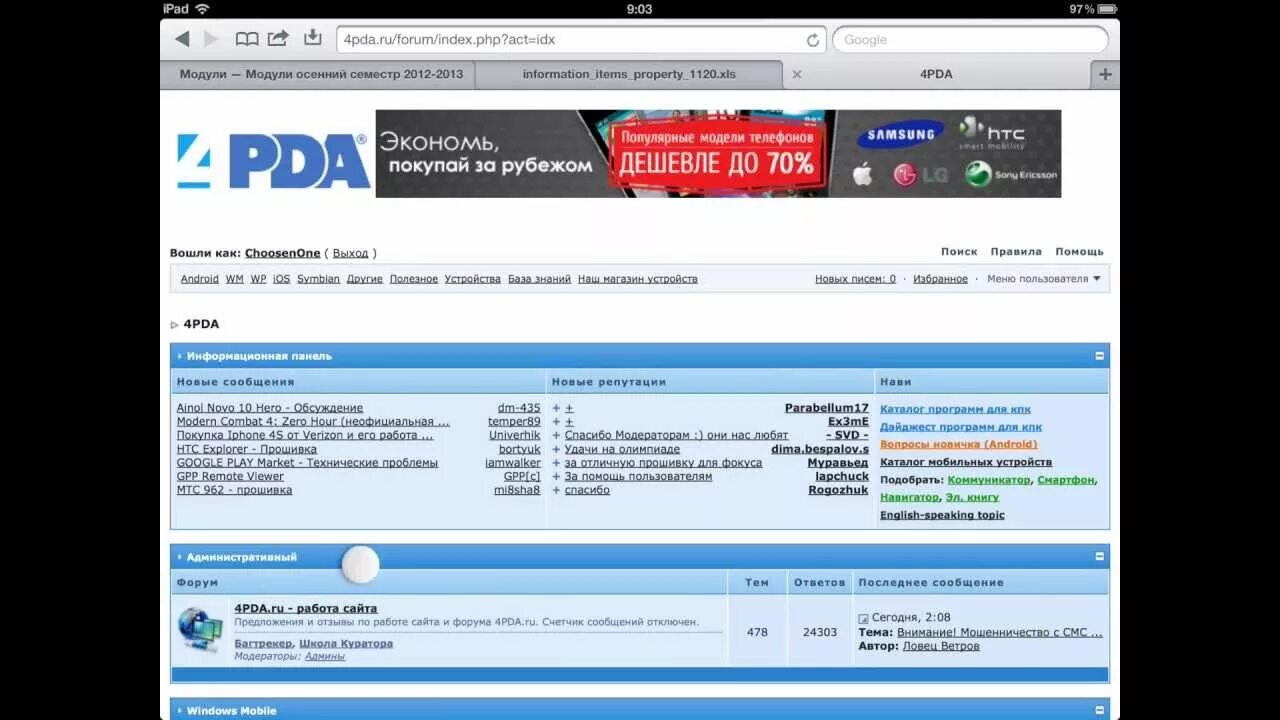The width and height of the screenshot is (1280, 720).
Task: Open Школа Куратора subforum link
Action: (346, 643)
